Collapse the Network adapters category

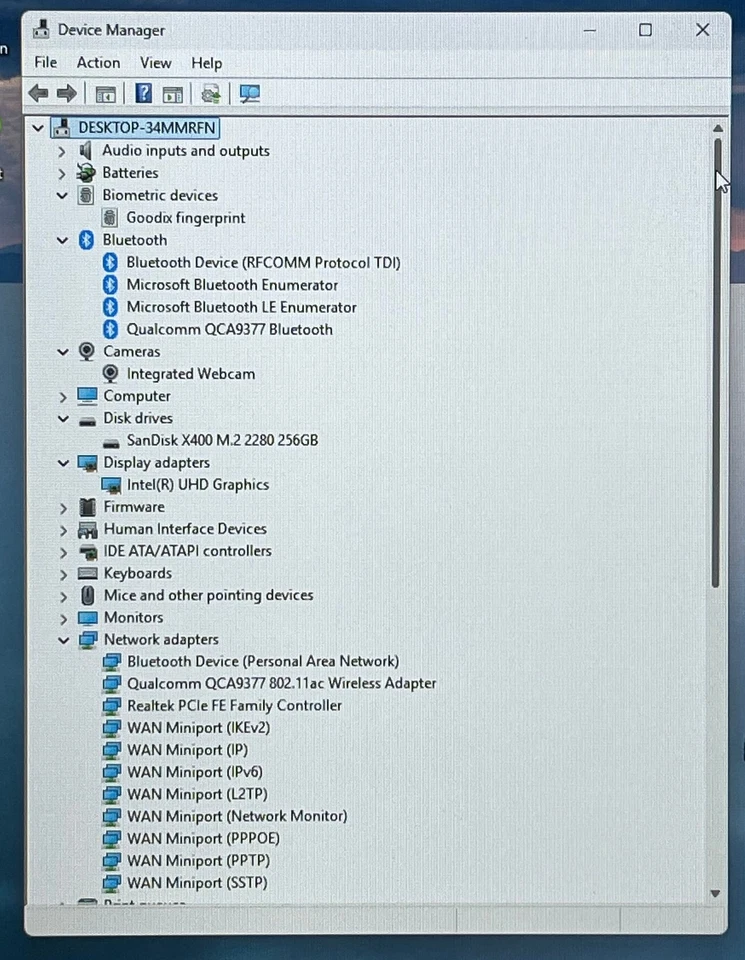pos(63,640)
